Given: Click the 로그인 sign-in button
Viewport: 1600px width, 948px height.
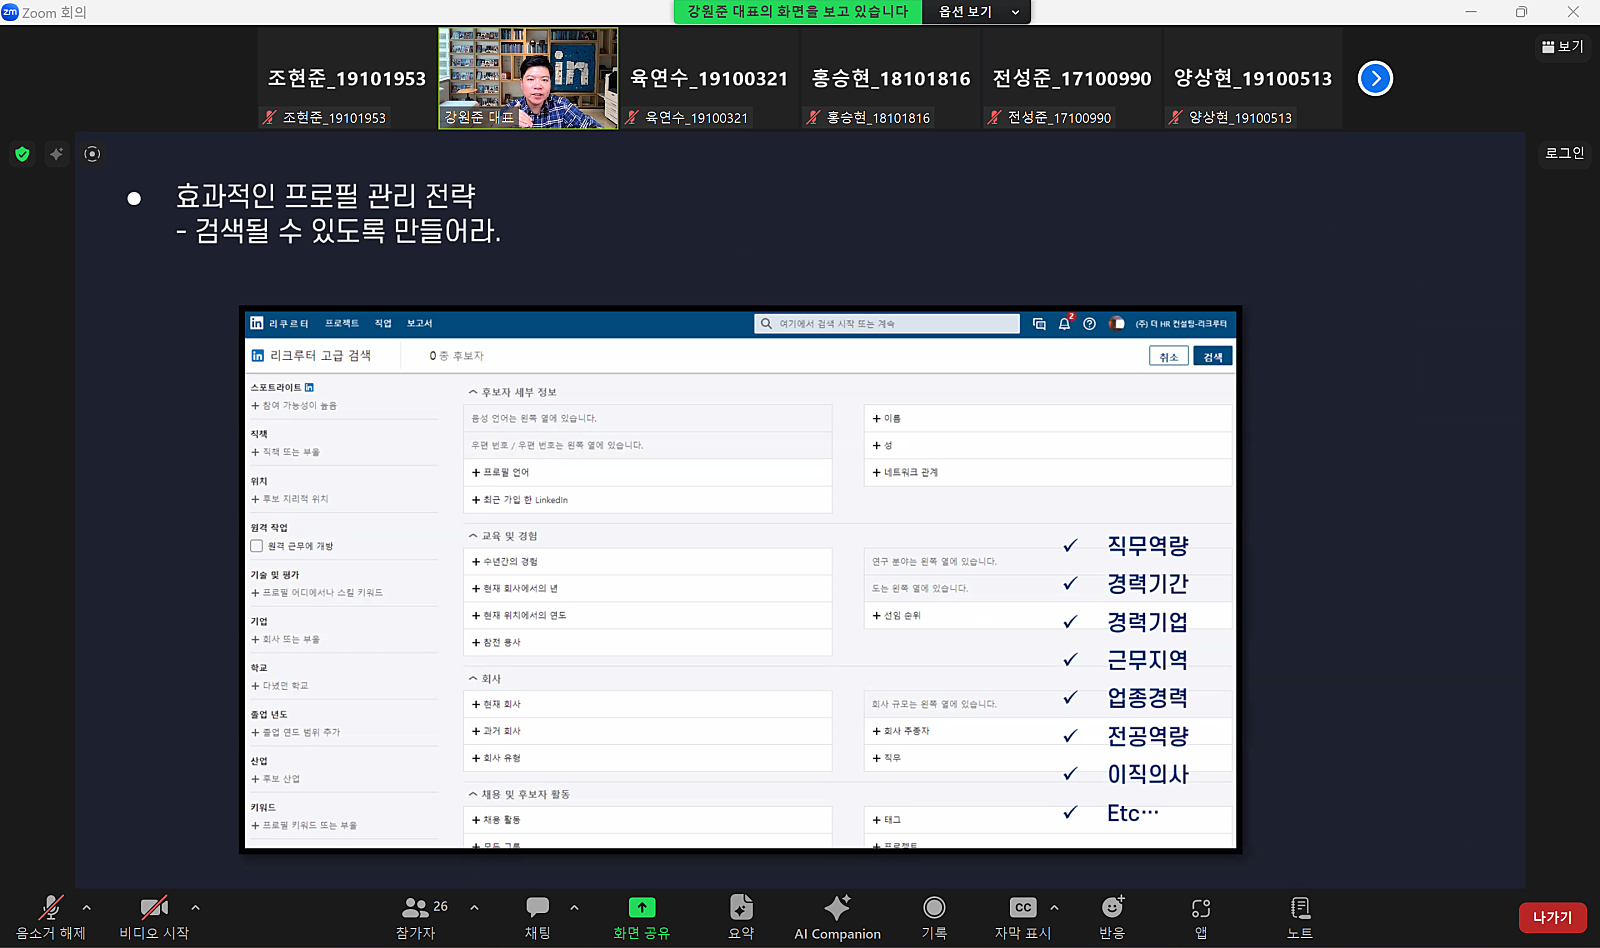Looking at the screenshot, I should [x=1565, y=153].
